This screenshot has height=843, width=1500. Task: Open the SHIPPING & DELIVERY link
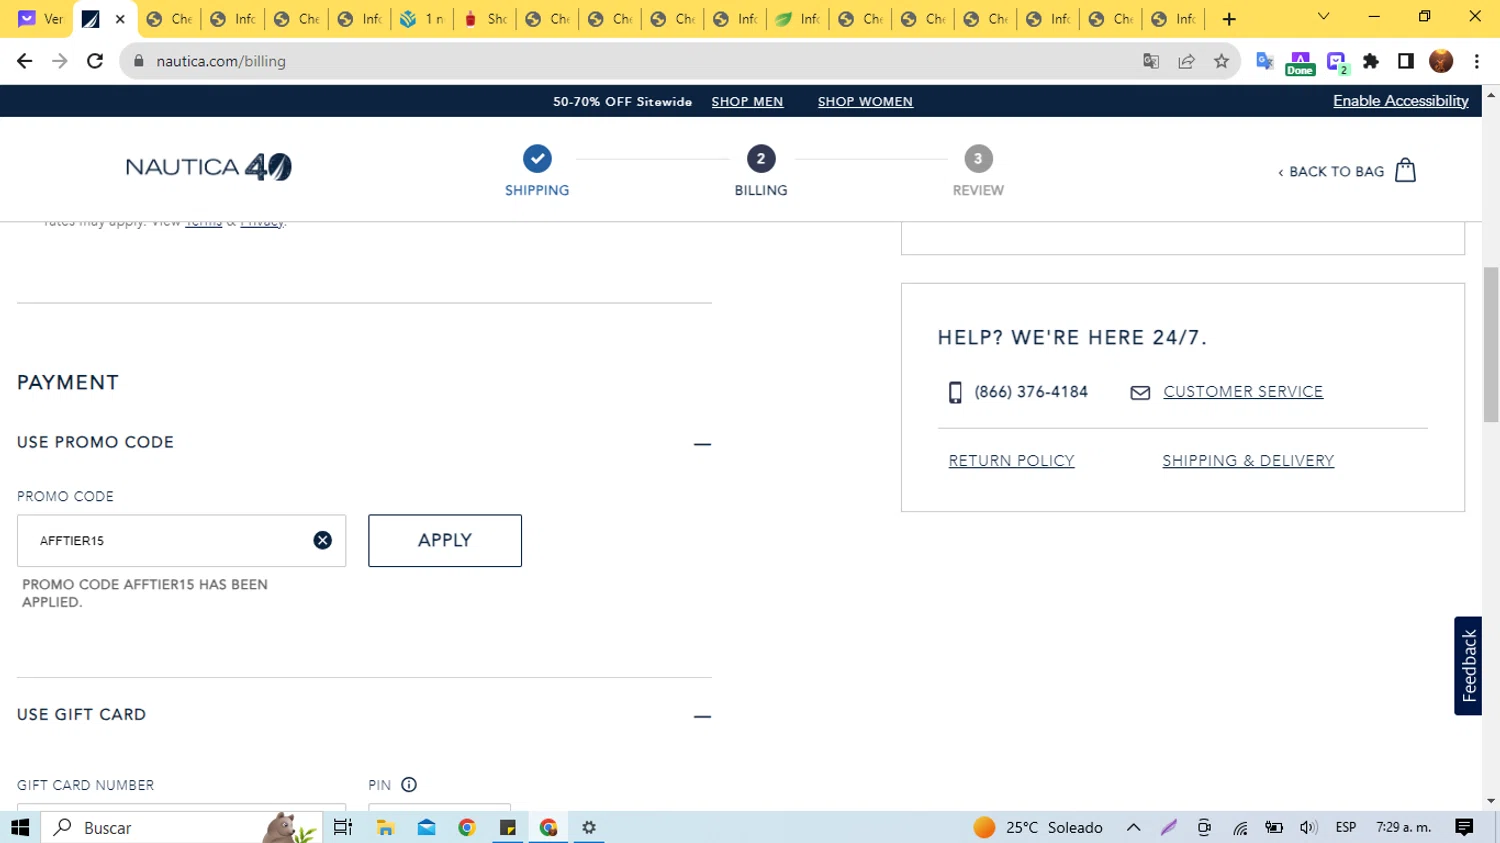click(1248, 461)
